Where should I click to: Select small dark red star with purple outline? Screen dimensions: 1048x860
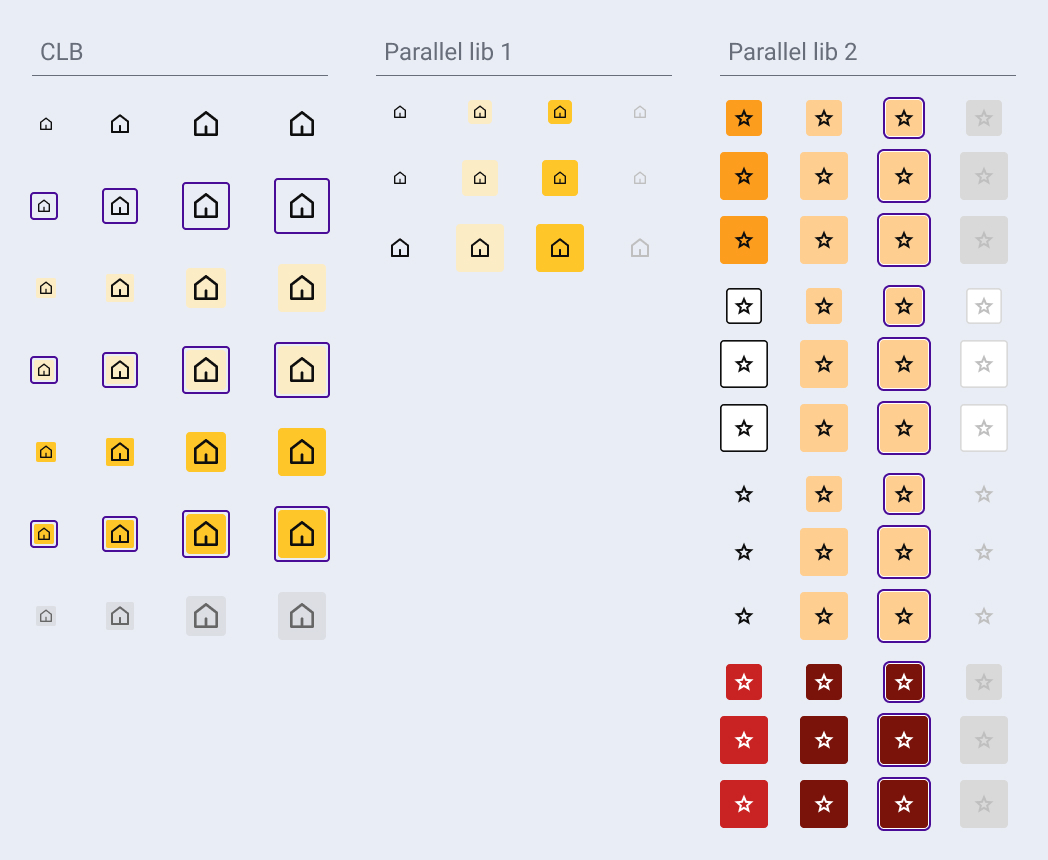point(904,682)
